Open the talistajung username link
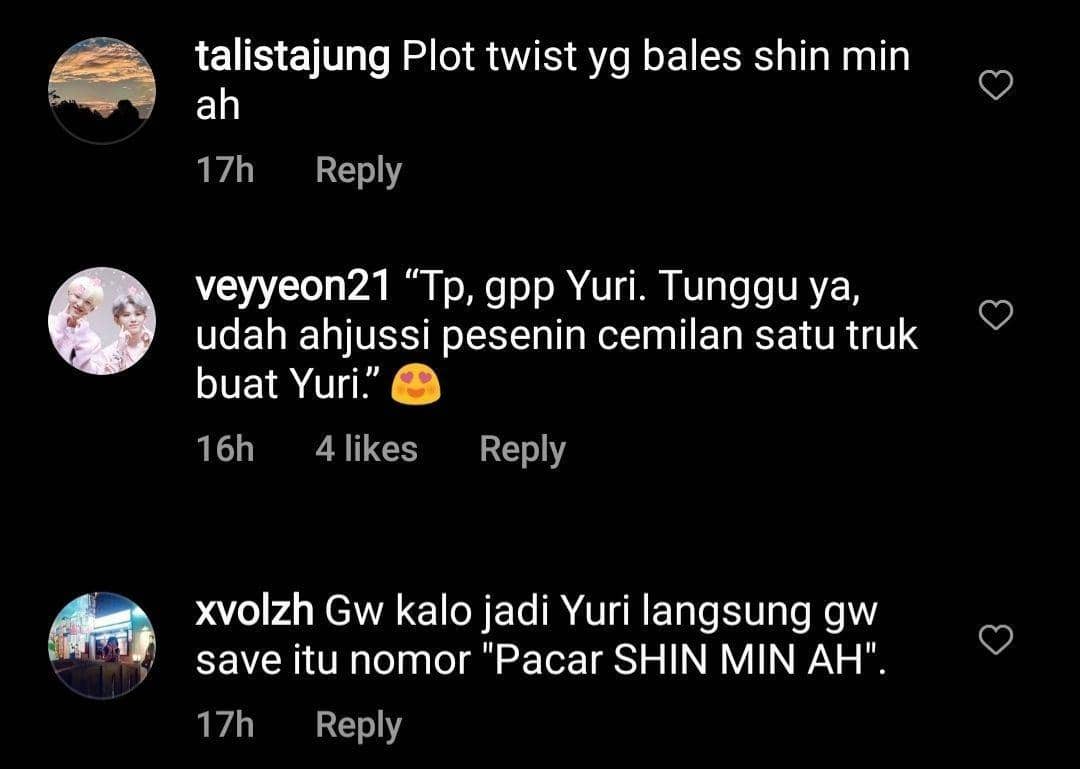The height and width of the screenshot is (769, 1080). [x=293, y=58]
